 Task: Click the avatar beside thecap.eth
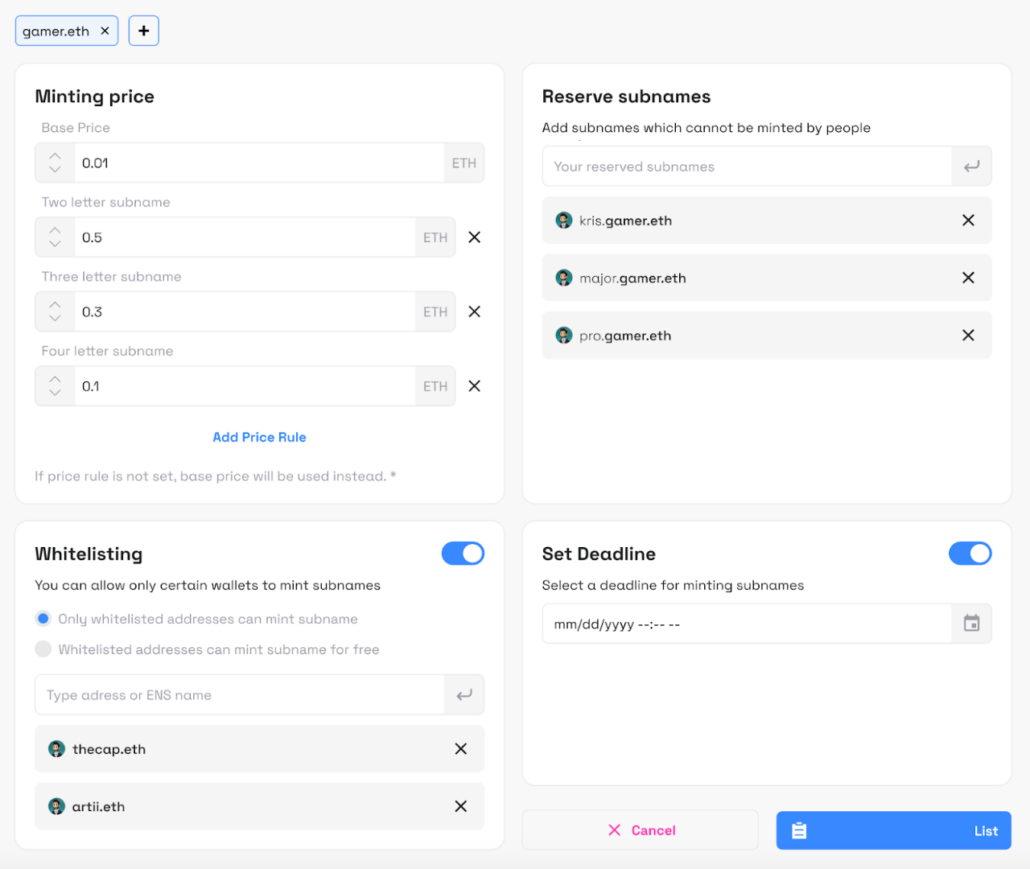coord(56,748)
